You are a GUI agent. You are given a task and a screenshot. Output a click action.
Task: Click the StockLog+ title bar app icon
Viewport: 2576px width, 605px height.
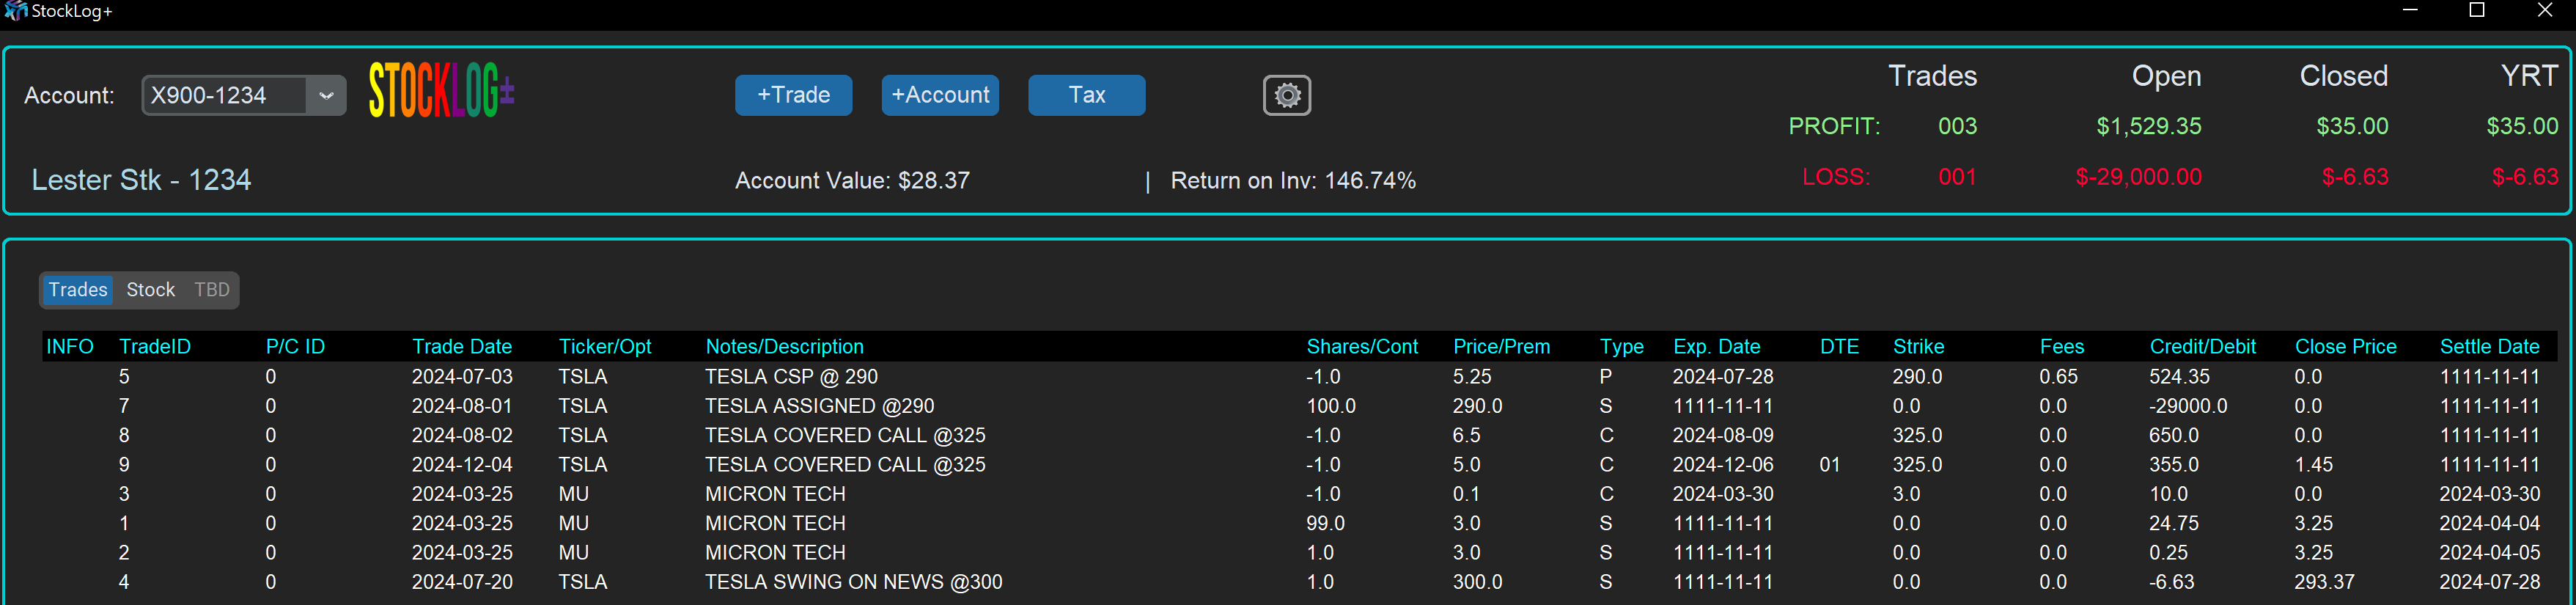point(15,11)
